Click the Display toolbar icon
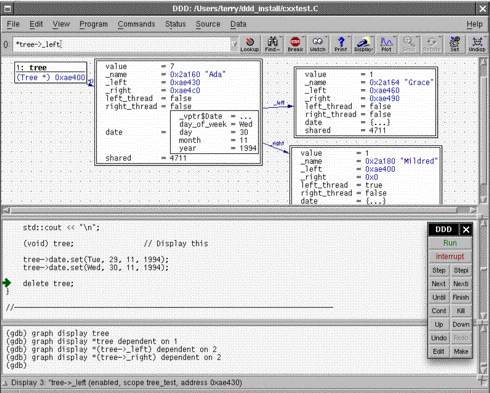Viewport: 490px width, 393px height. (363, 44)
